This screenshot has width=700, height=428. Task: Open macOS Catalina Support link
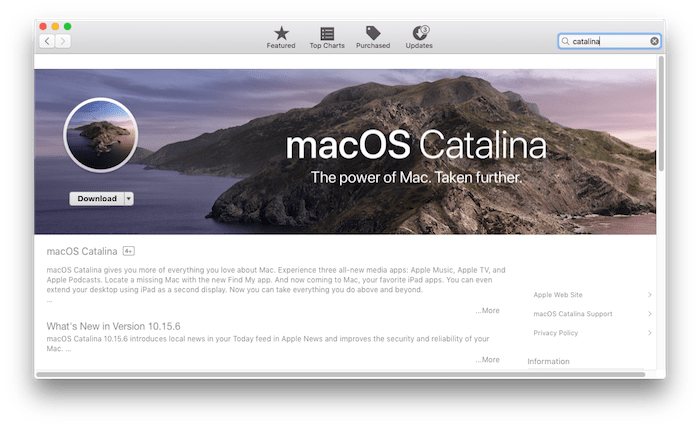coord(573,314)
